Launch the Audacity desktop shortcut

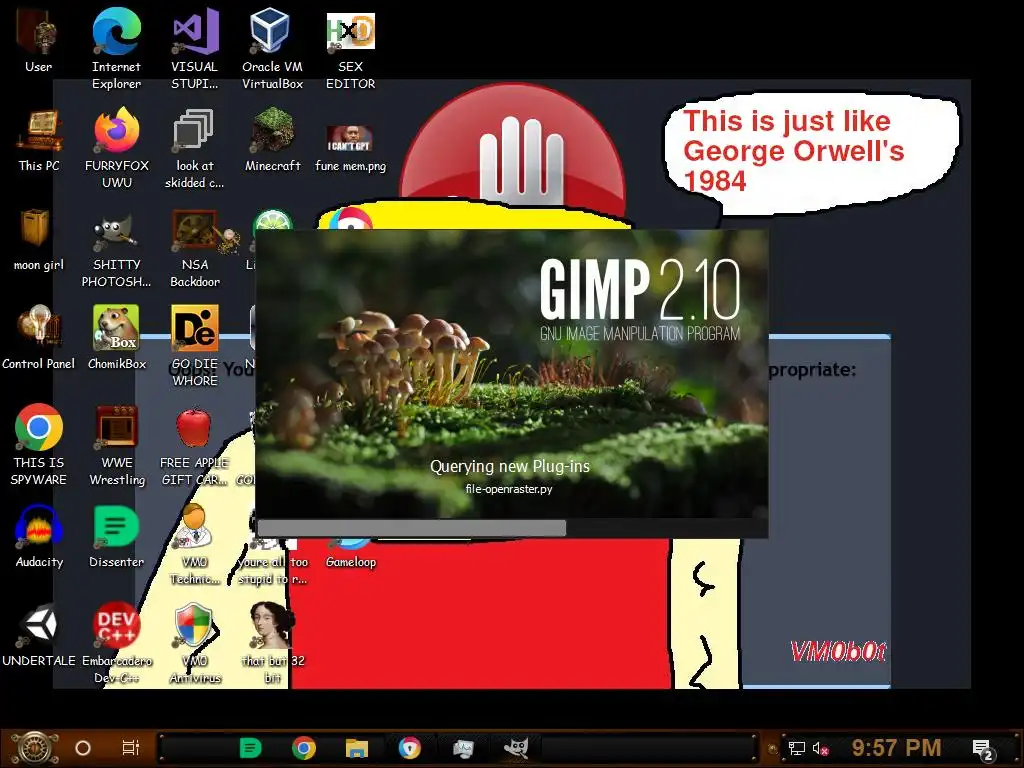point(39,536)
